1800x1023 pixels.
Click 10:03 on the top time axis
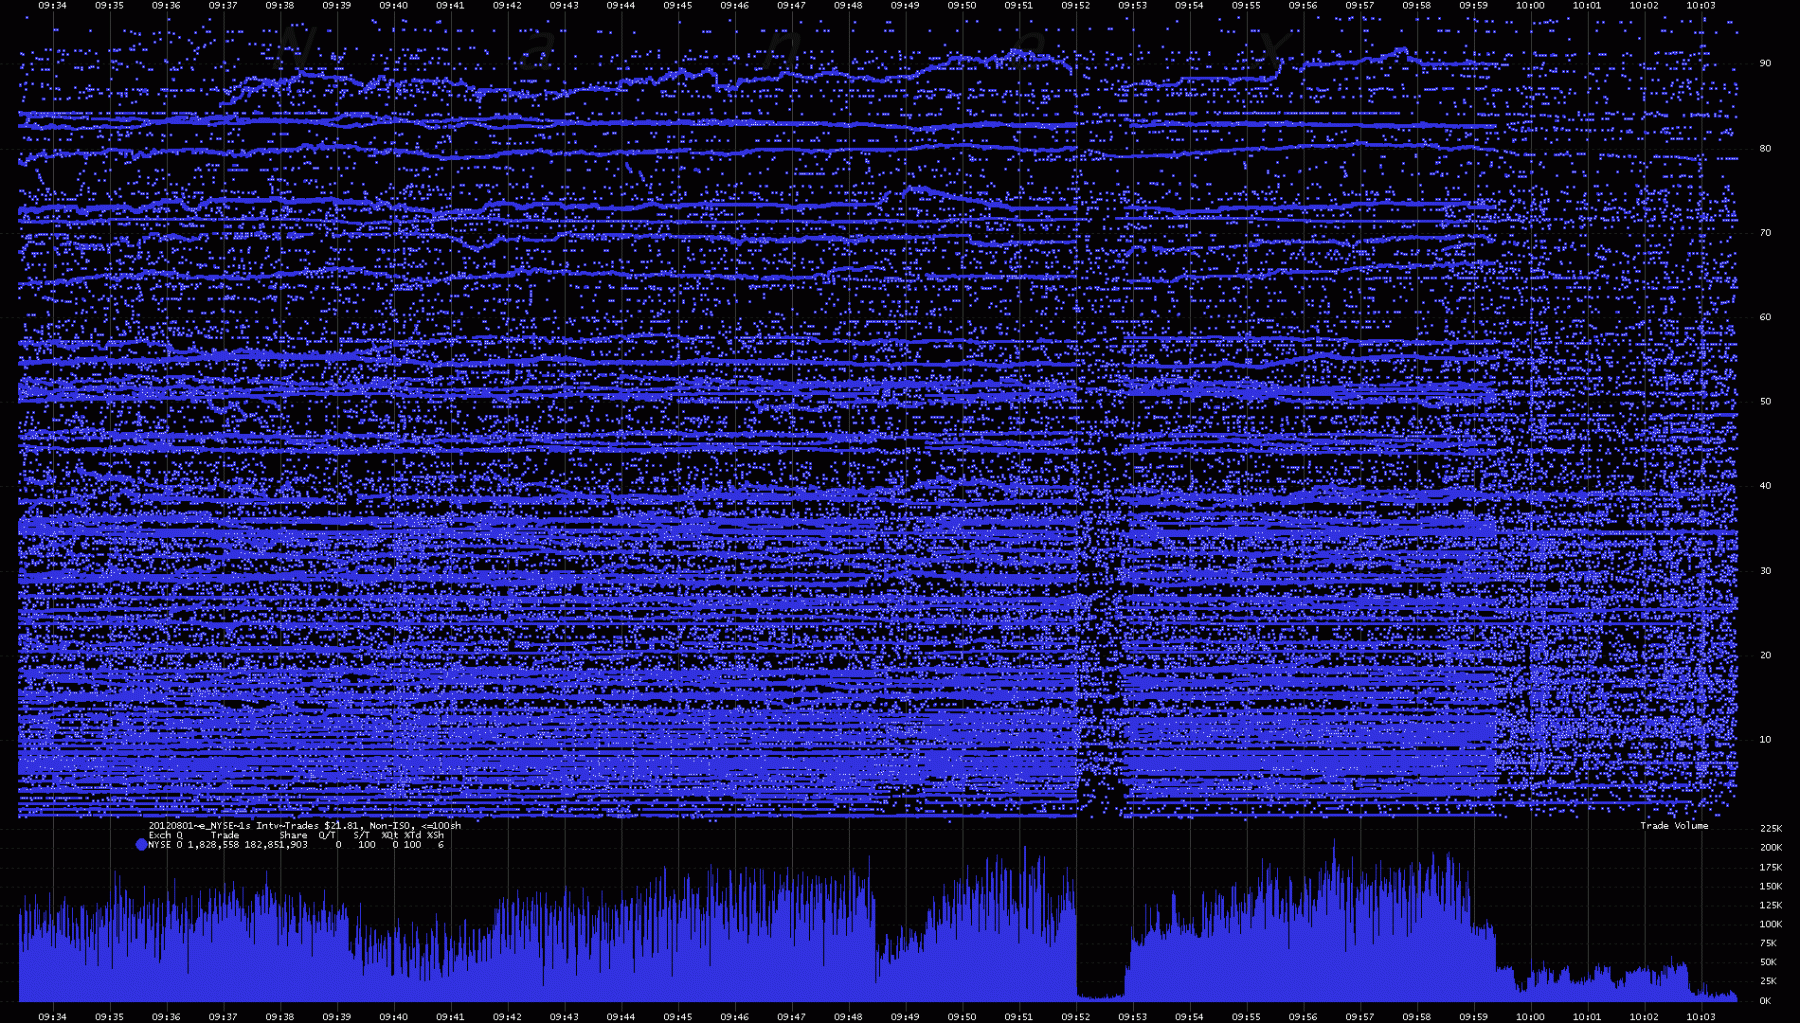(1701, 6)
